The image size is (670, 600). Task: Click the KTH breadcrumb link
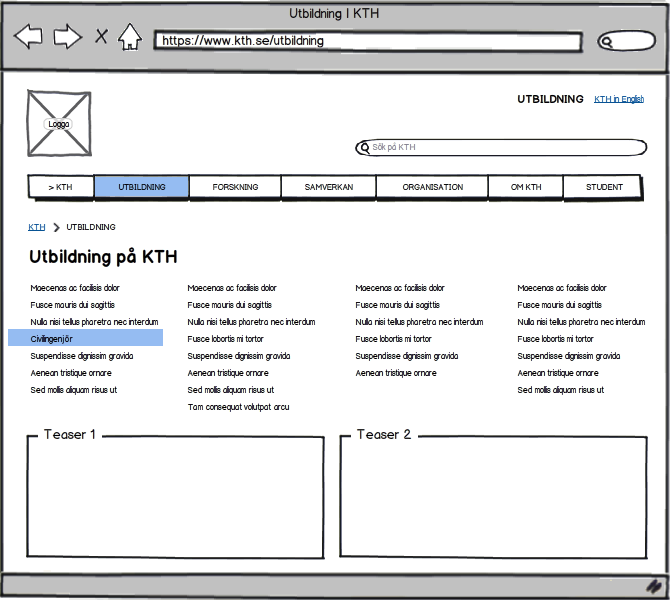[36, 227]
